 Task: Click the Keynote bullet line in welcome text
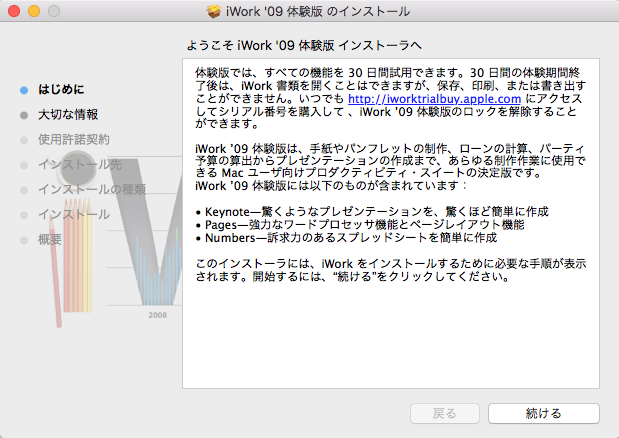[x=372, y=212]
